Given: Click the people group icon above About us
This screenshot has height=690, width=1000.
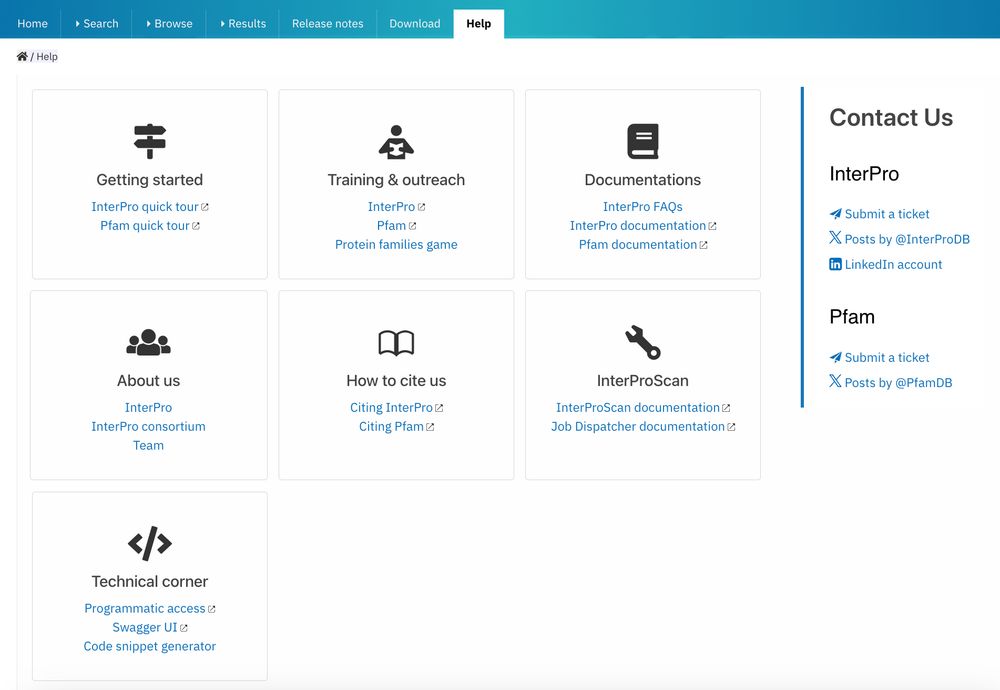Looking at the screenshot, I should (149, 342).
